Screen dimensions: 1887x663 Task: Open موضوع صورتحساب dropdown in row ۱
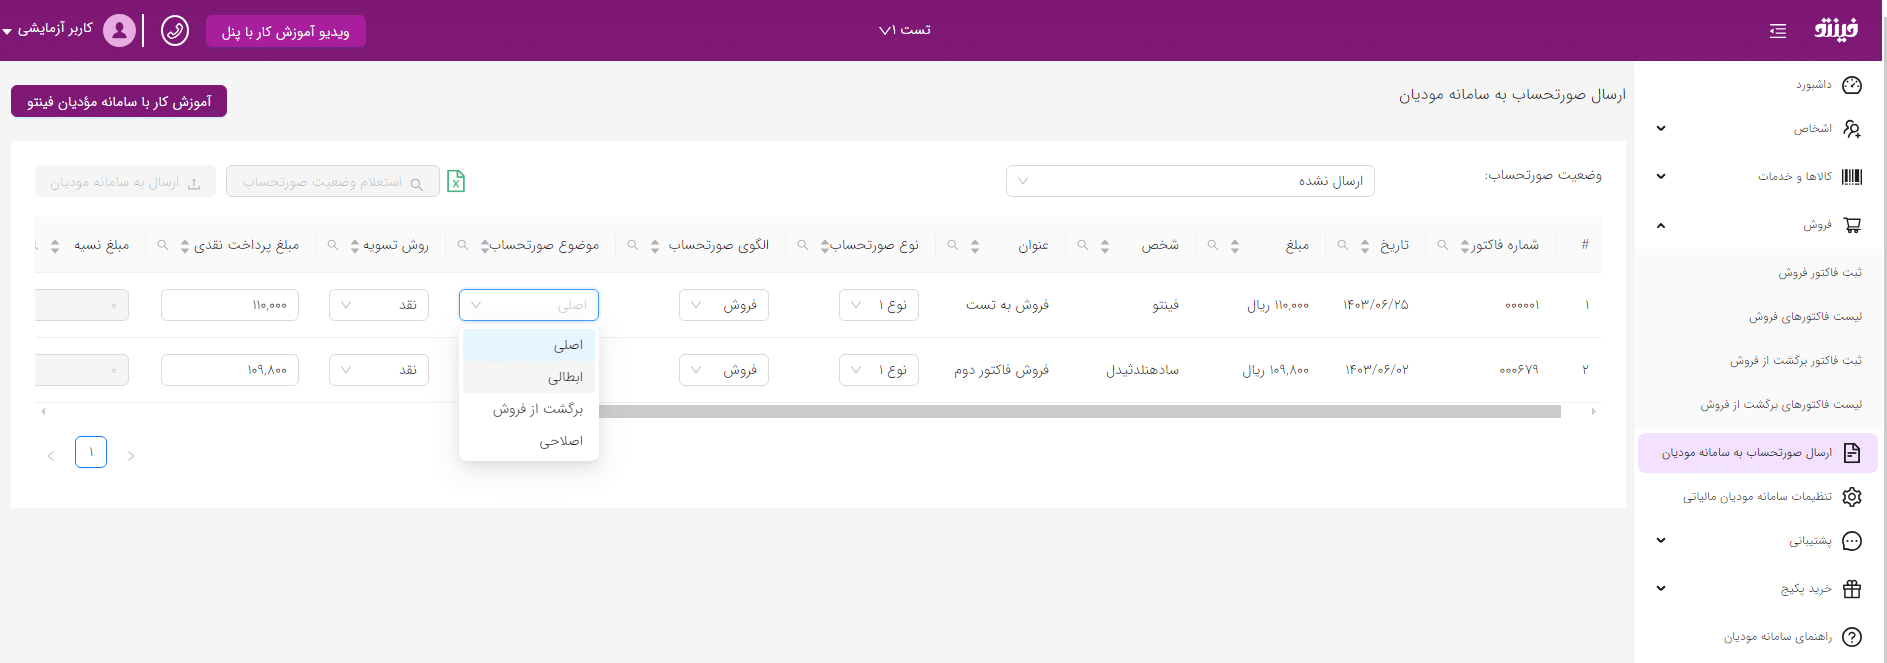pyautogui.click(x=529, y=305)
